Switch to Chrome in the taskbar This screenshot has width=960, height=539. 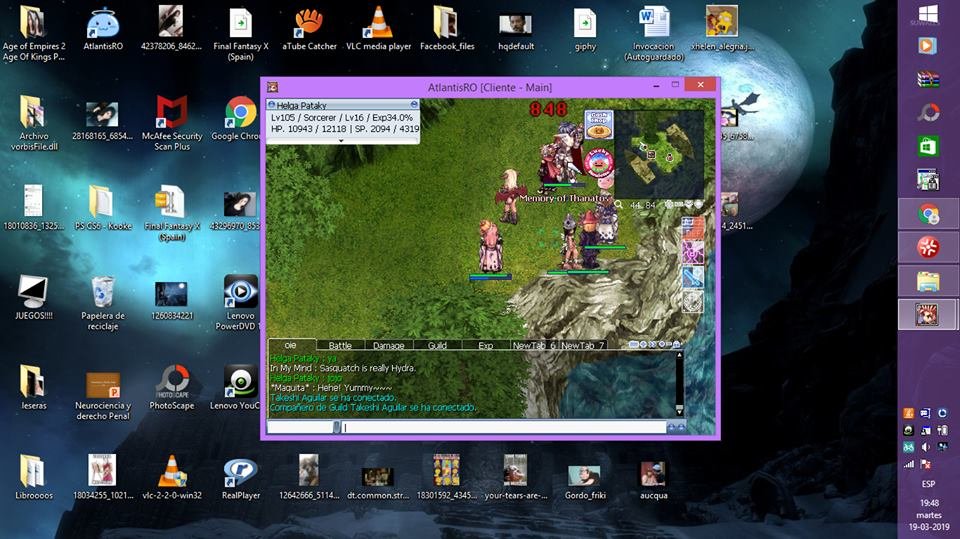(x=928, y=214)
